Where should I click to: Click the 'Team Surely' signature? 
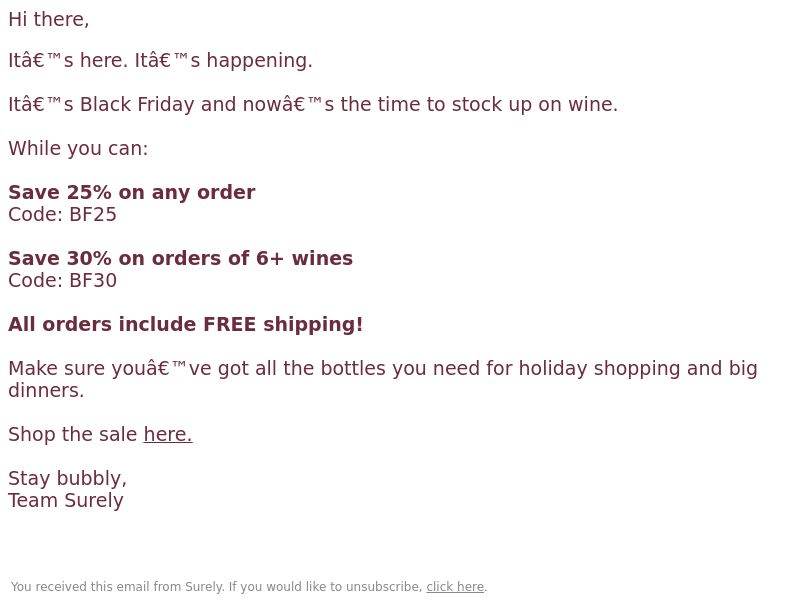click(66, 501)
